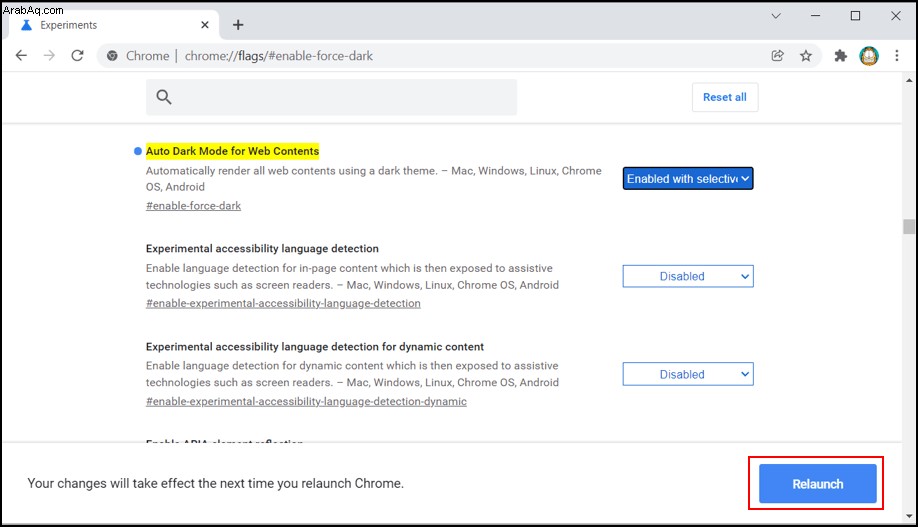Click the address bar URL

coord(279,56)
